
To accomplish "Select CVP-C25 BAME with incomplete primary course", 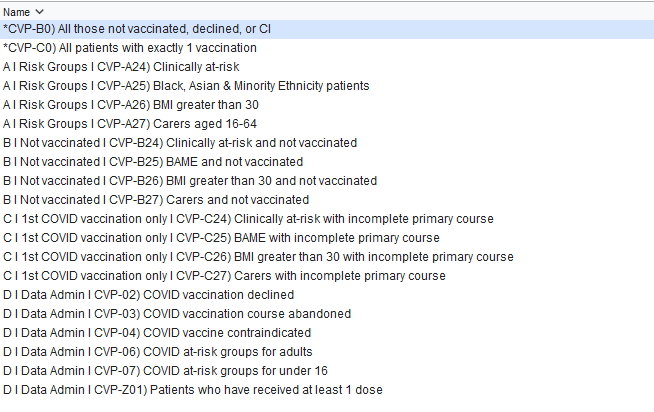I will 221,238.
